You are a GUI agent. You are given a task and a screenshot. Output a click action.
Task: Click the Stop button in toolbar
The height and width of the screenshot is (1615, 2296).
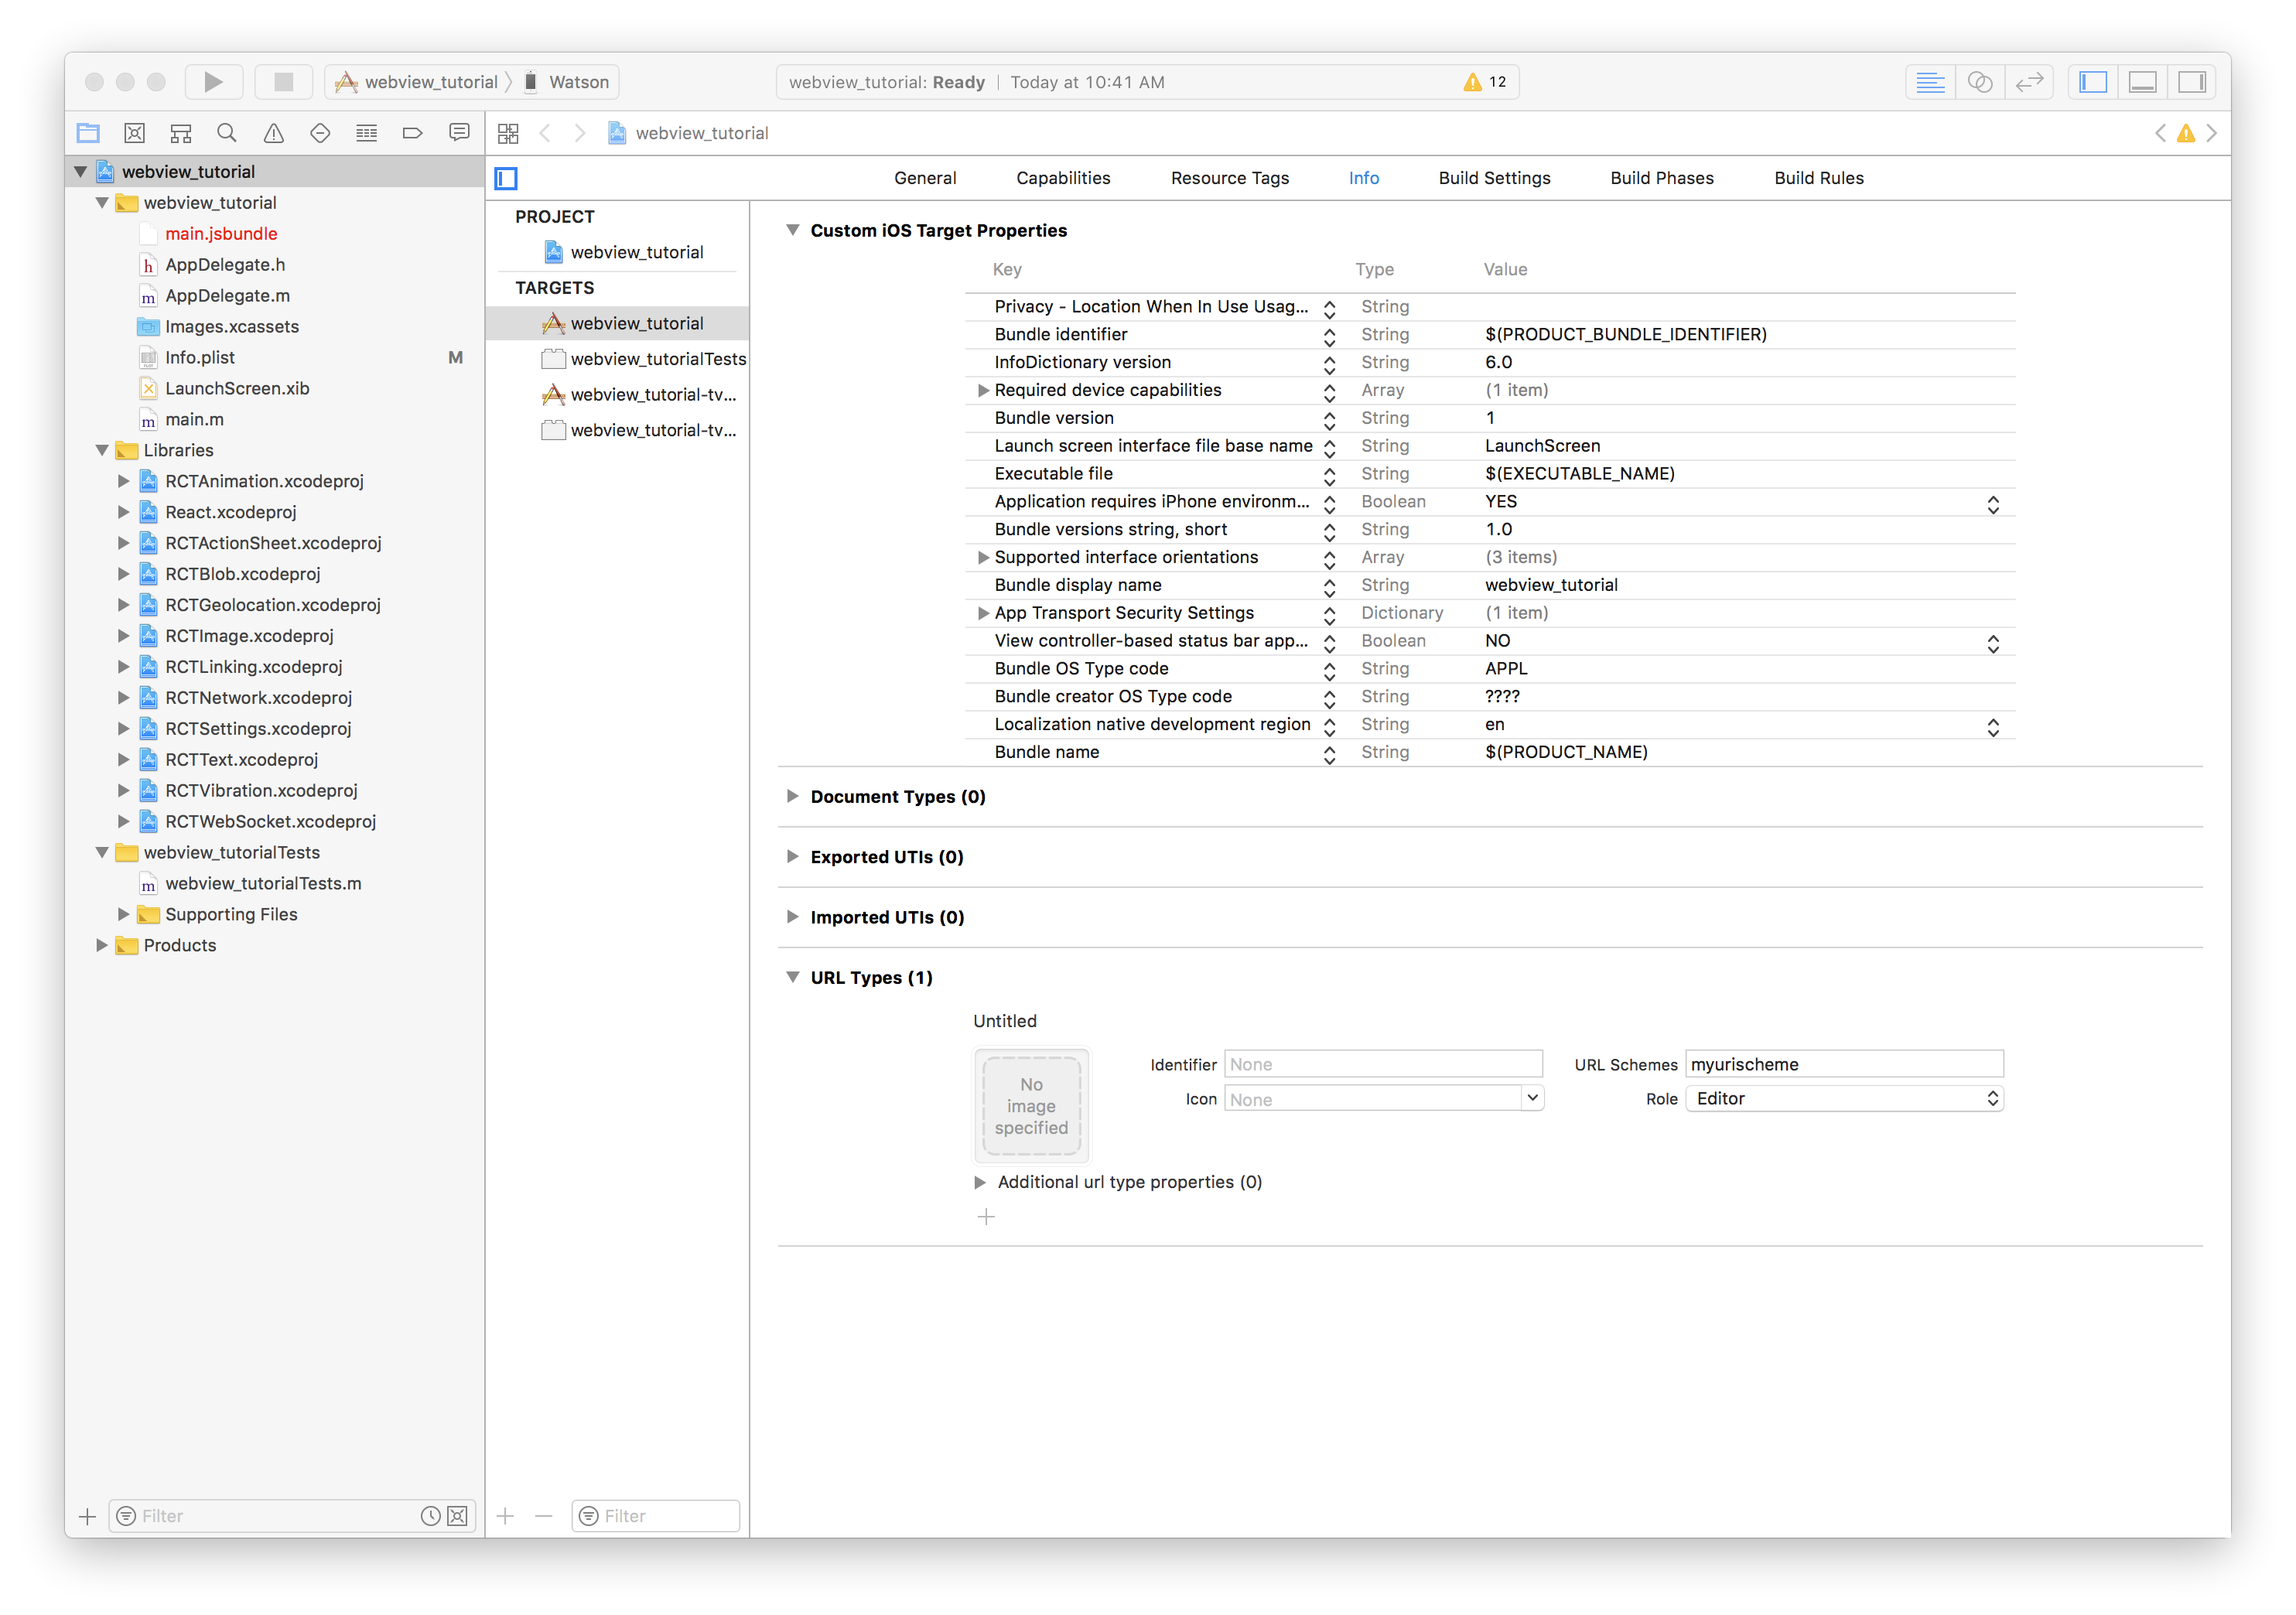(284, 82)
